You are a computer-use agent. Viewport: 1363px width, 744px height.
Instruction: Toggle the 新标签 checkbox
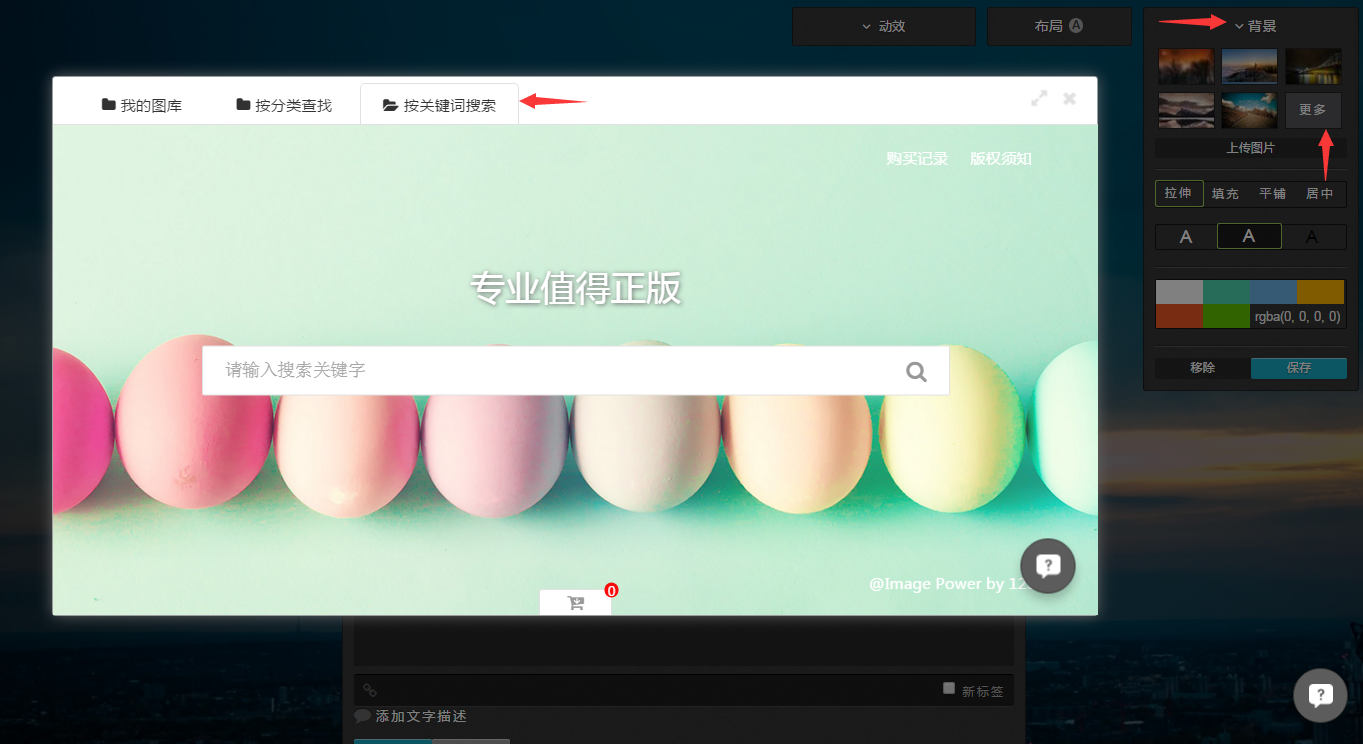tap(949, 688)
